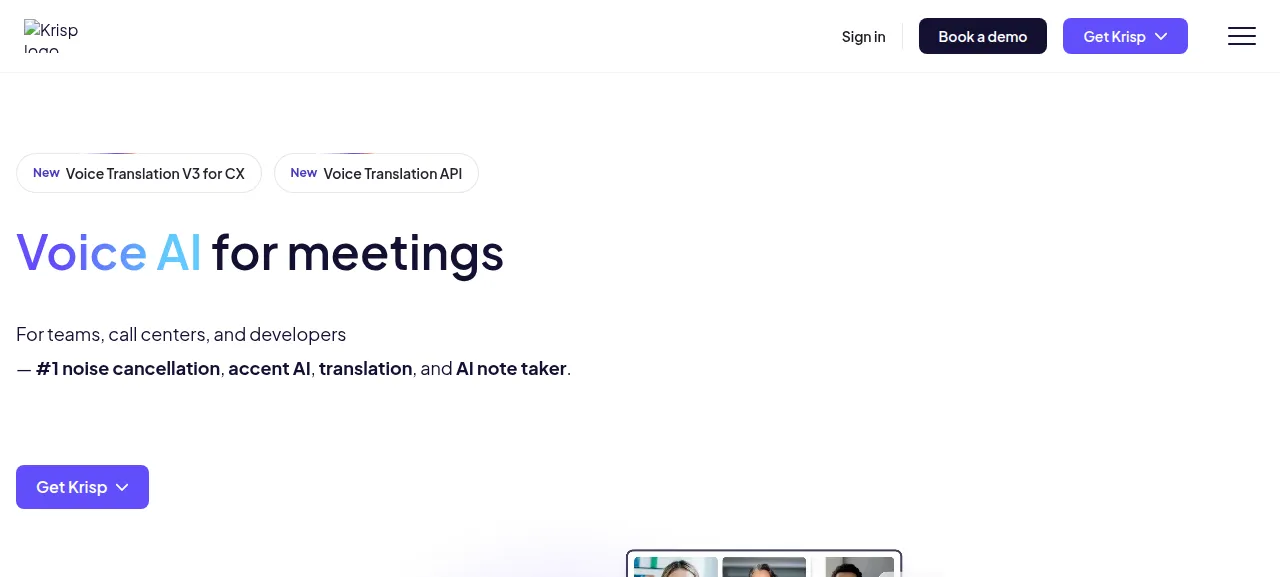
Task: Open Voice Translation API announcement pill
Action: tap(376, 173)
